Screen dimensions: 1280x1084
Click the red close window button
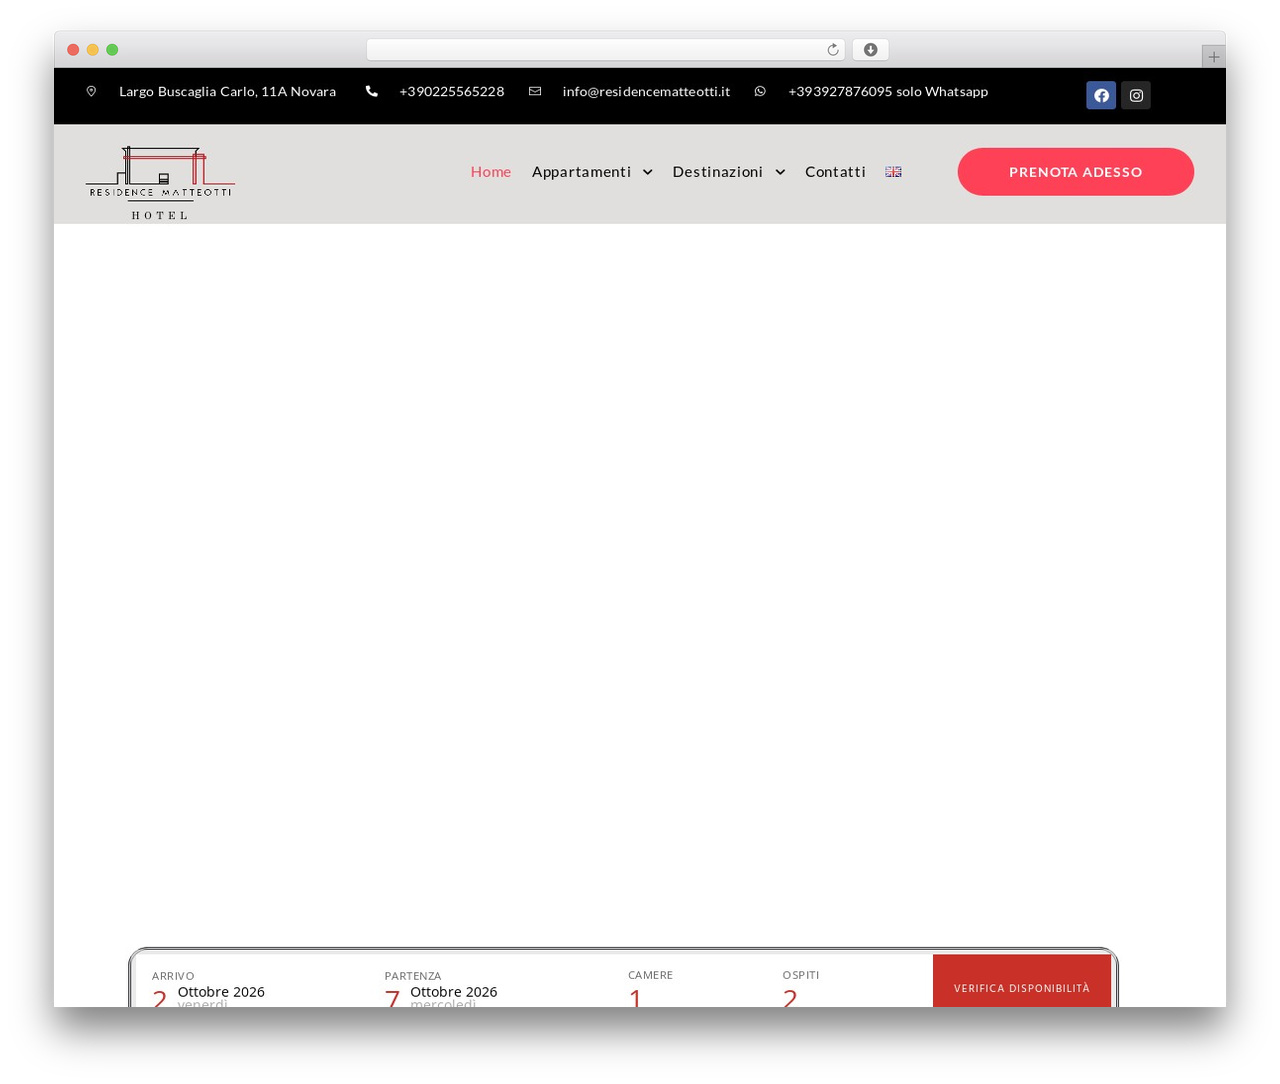[73, 50]
